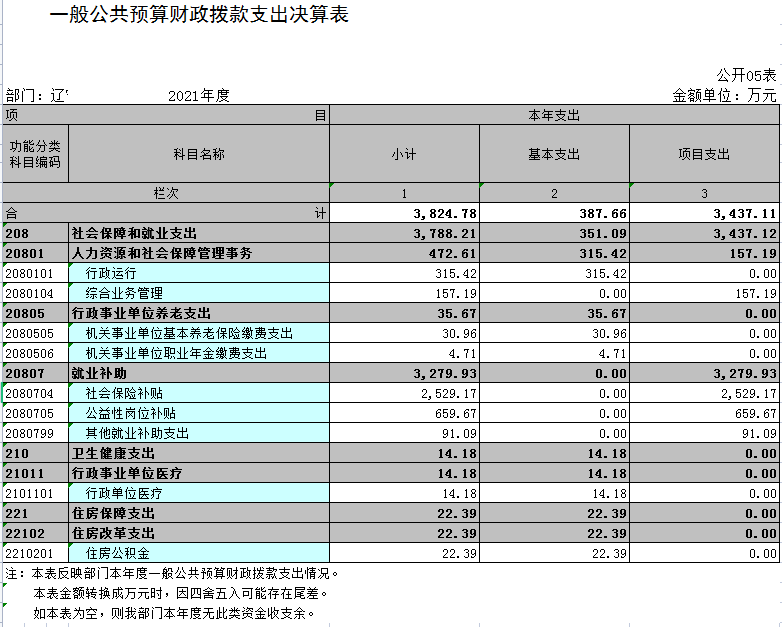Click code cell 22102
This screenshot has width=782, height=627.
35,533
